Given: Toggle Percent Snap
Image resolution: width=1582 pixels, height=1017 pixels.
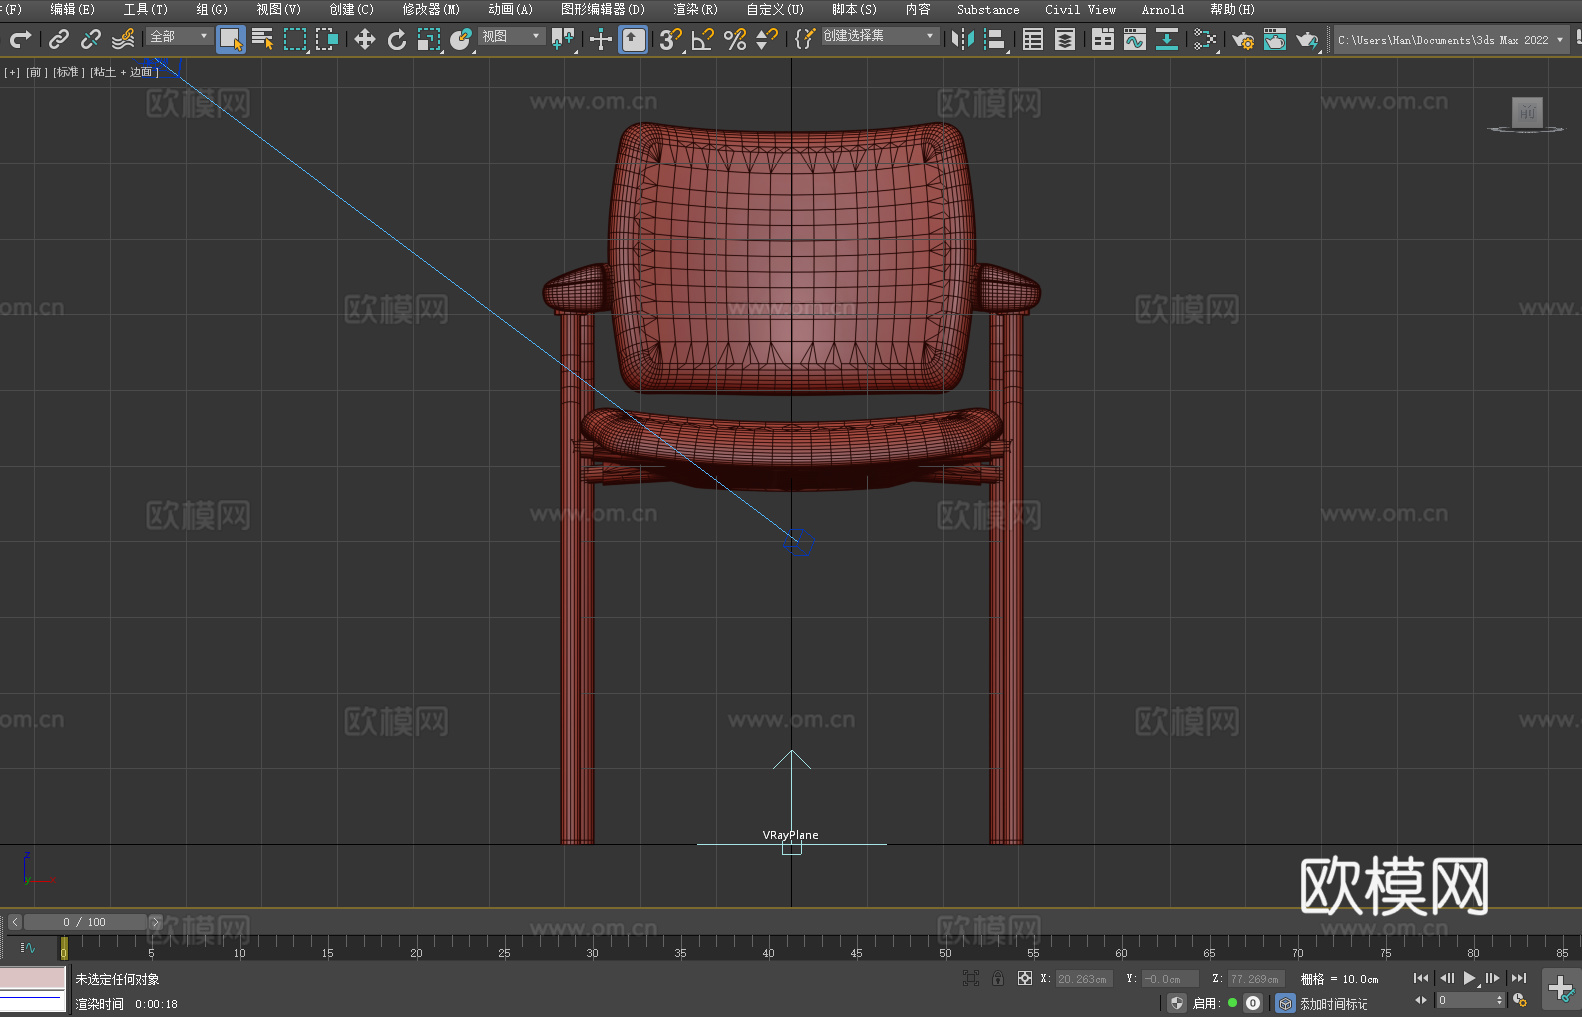Looking at the screenshot, I should click(735, 39).
